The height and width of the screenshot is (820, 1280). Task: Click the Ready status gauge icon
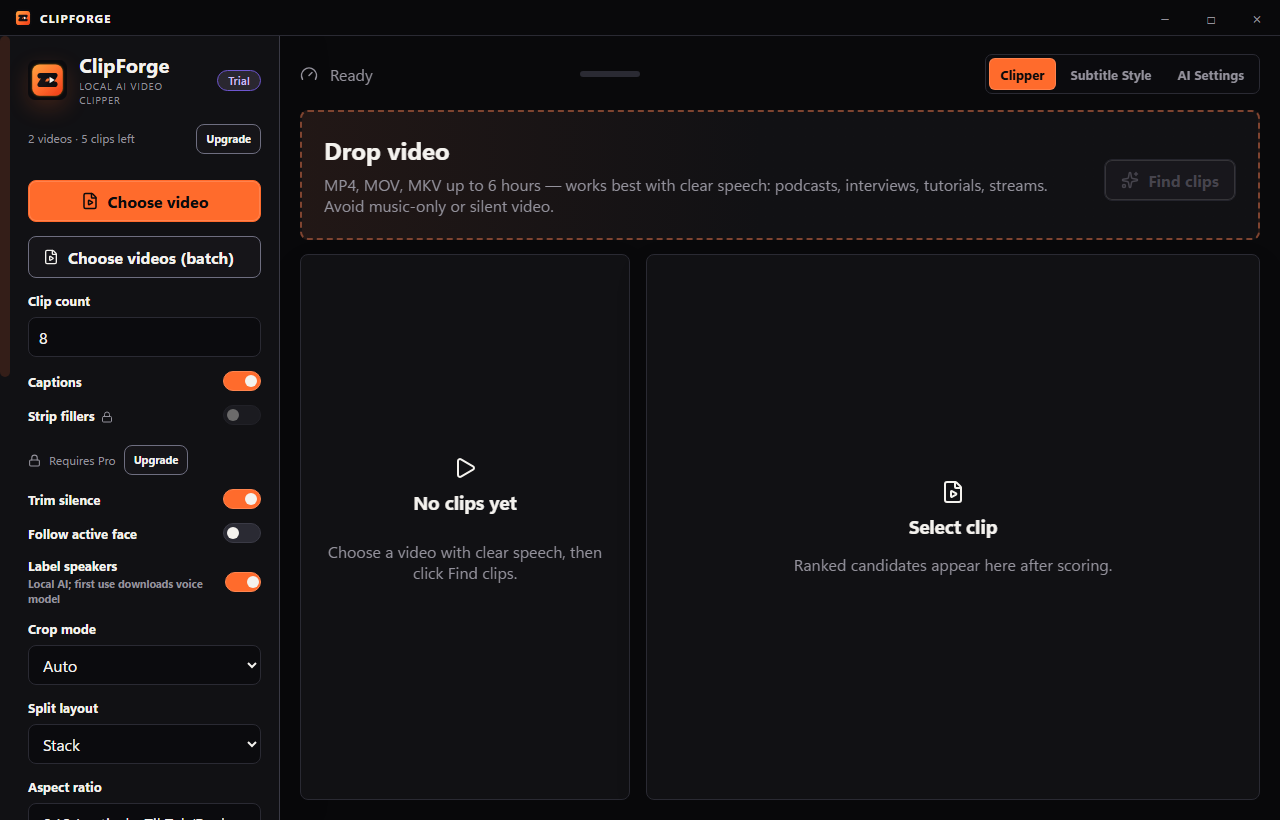click(309, 75)
